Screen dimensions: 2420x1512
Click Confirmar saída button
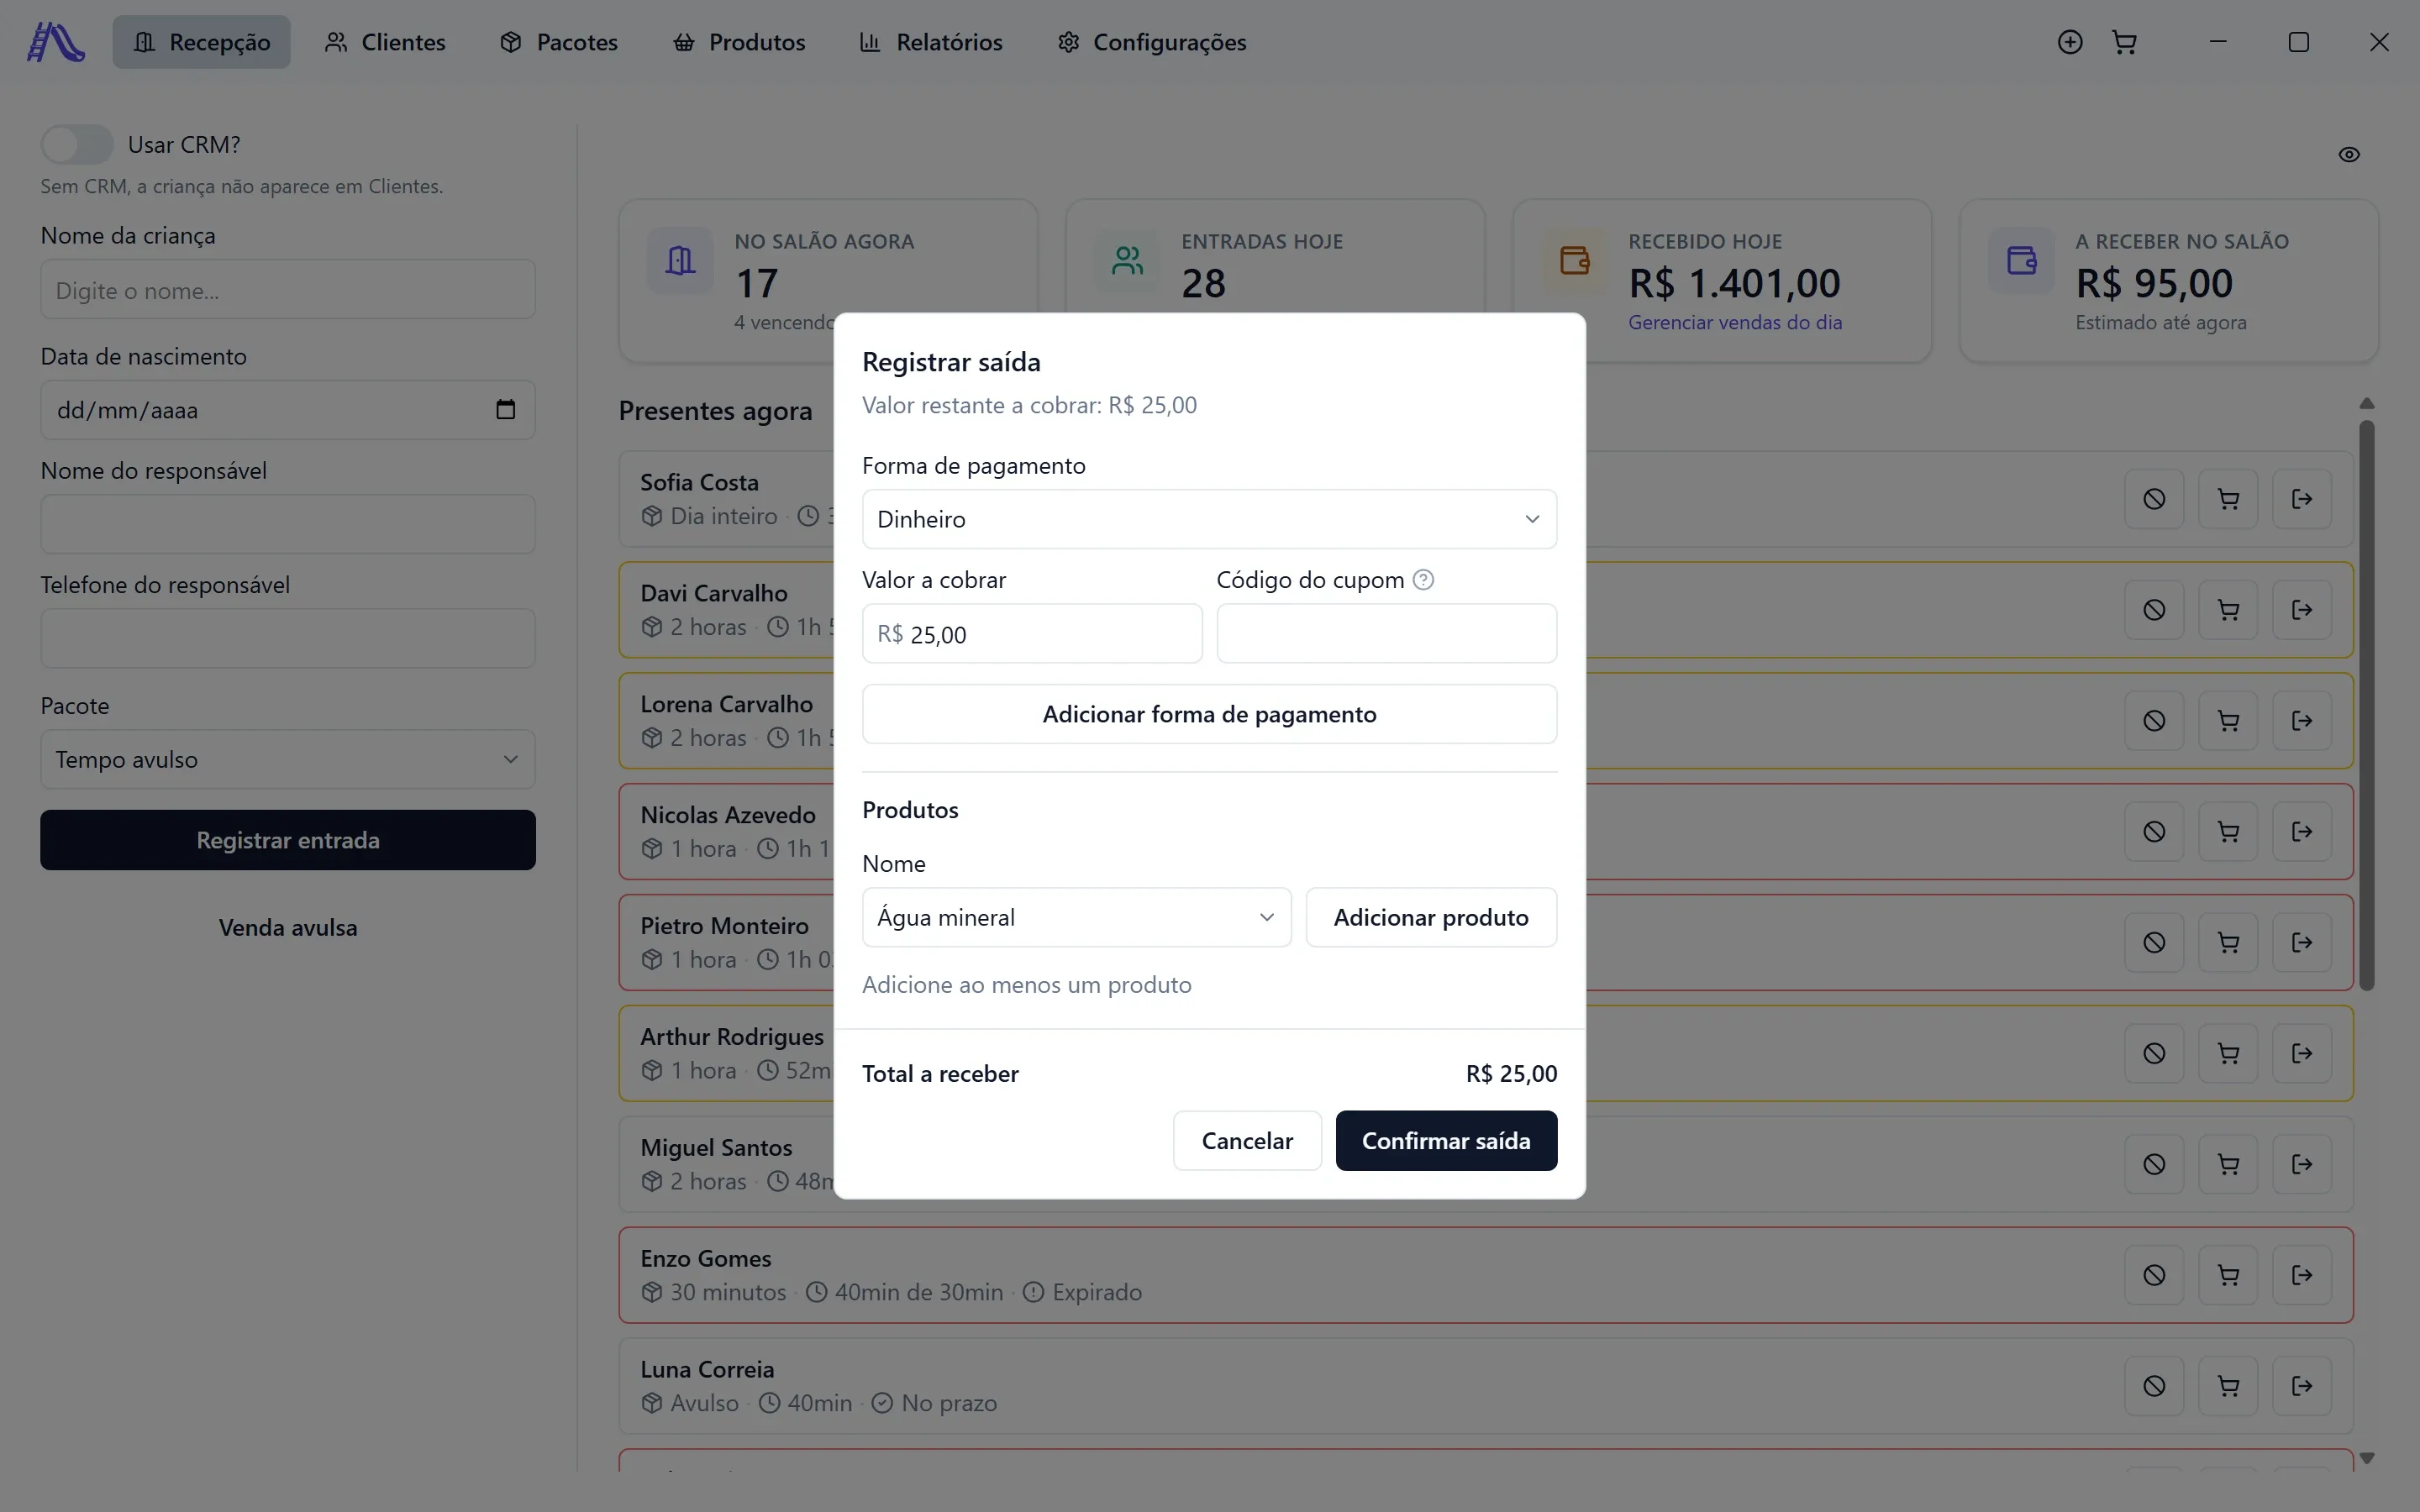point(1446,1141)
